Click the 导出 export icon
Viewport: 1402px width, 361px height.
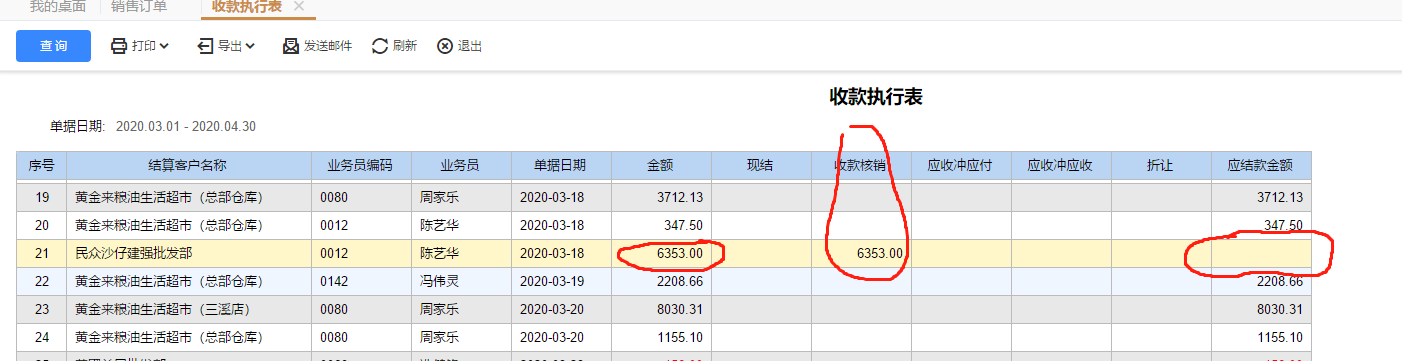(205, 46)
